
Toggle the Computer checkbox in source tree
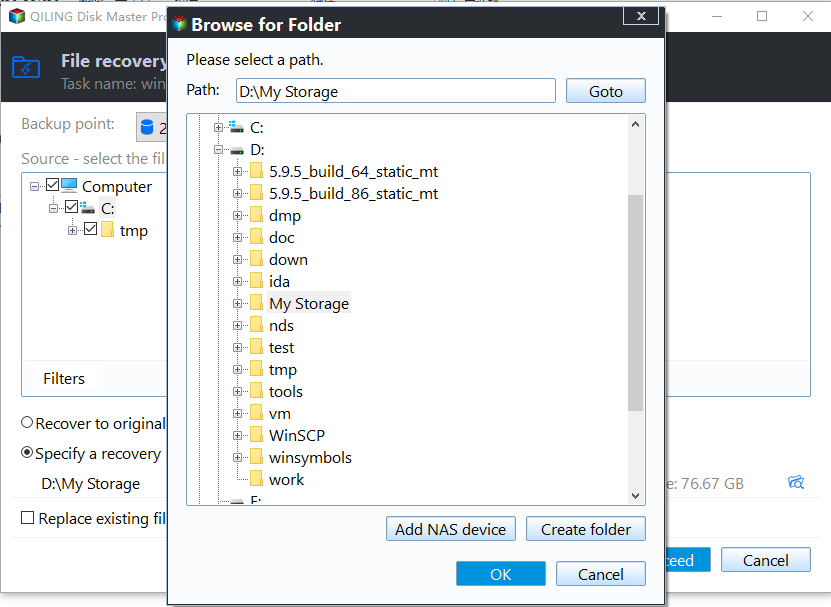[52, 185]
